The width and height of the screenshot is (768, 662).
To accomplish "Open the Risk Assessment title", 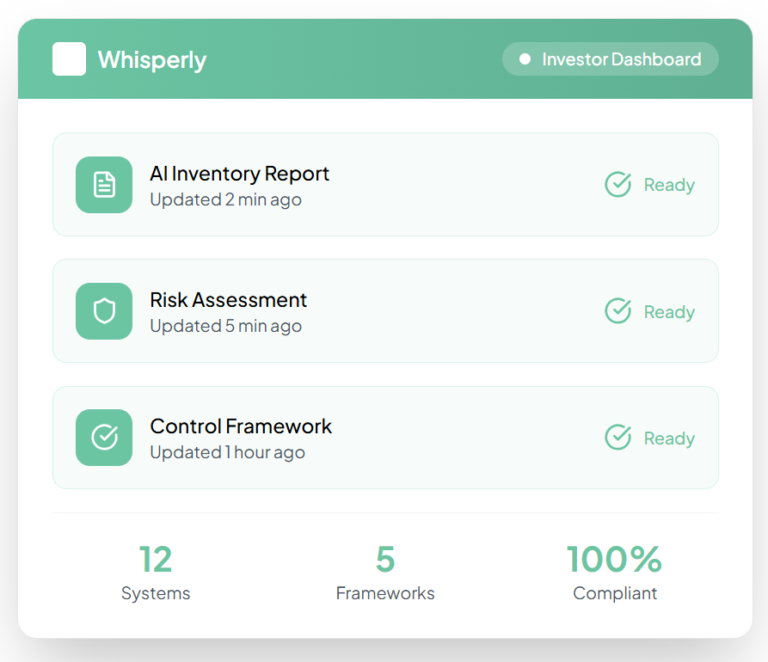I will click(x=228, y=300).
